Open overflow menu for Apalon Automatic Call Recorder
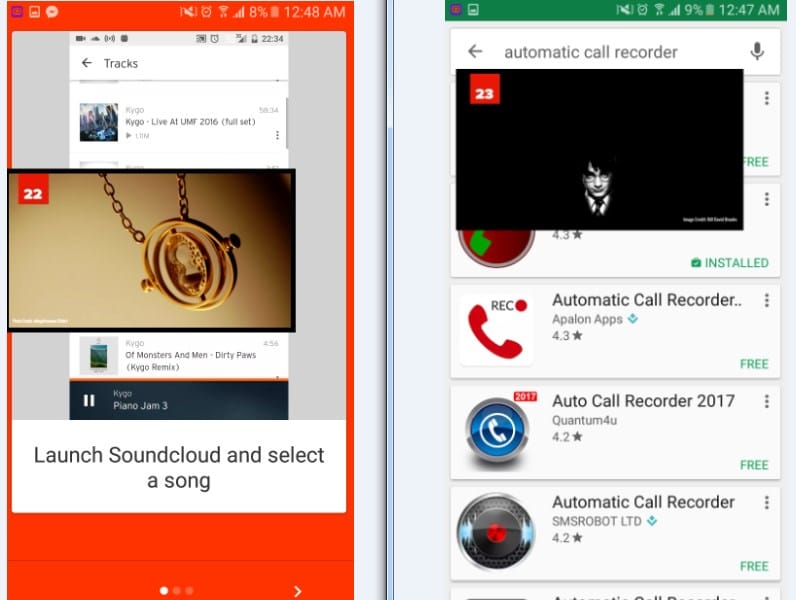This screenshot has width=796, height=600. pyautogui.click(x=766, y=300)
